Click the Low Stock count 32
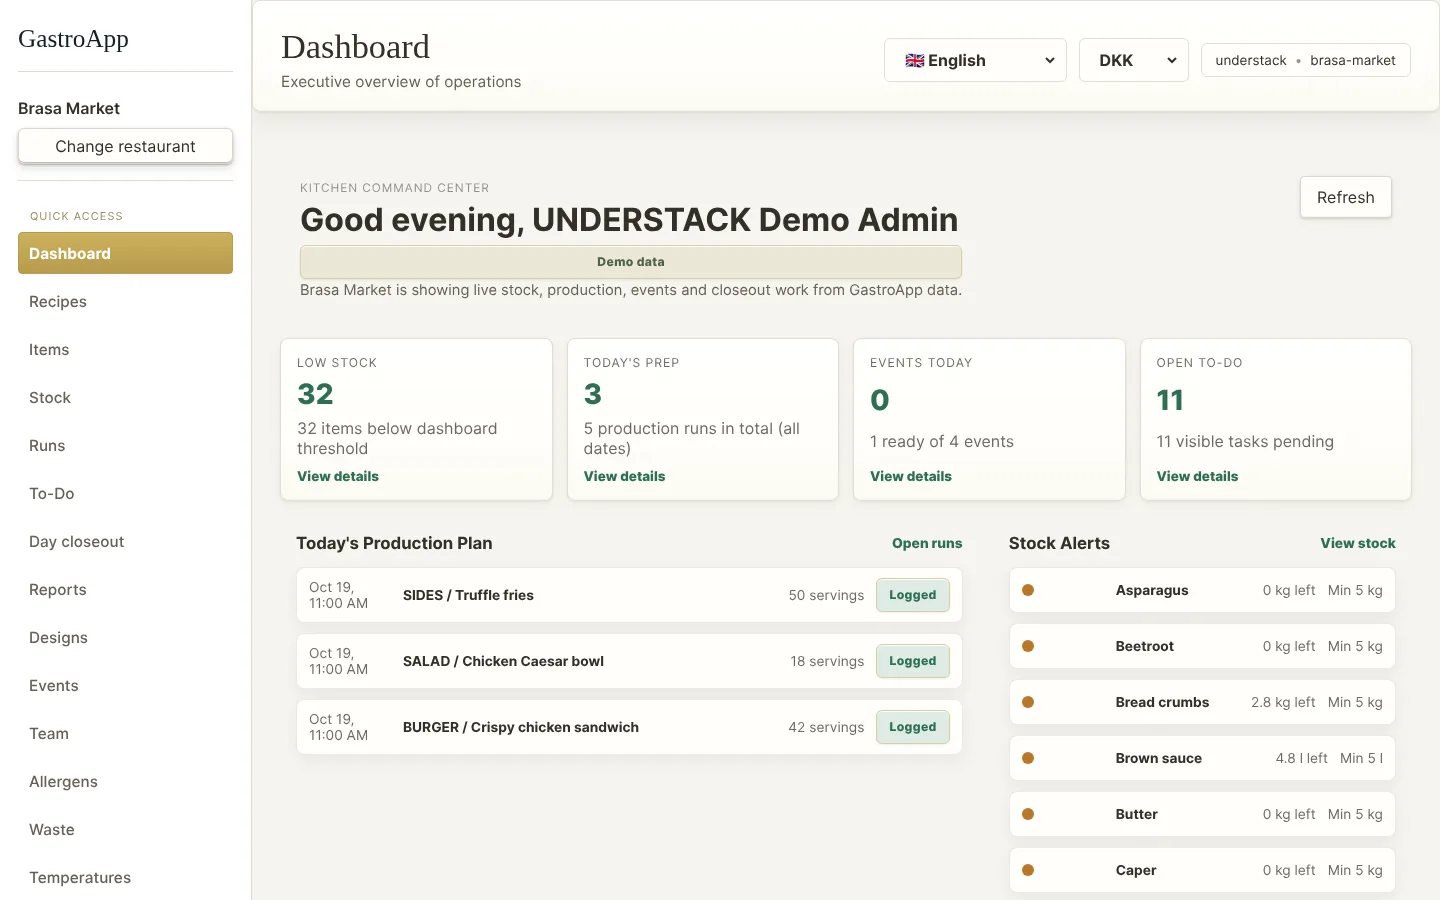 315,394
